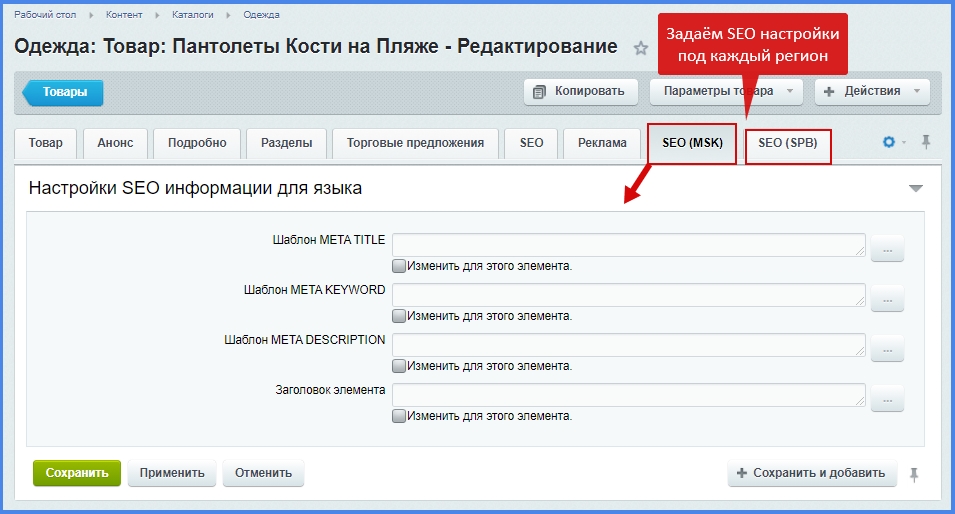The image size is (955, 514).
Task: Open the ellipsis button for META TITLE template
Action: 887,249
